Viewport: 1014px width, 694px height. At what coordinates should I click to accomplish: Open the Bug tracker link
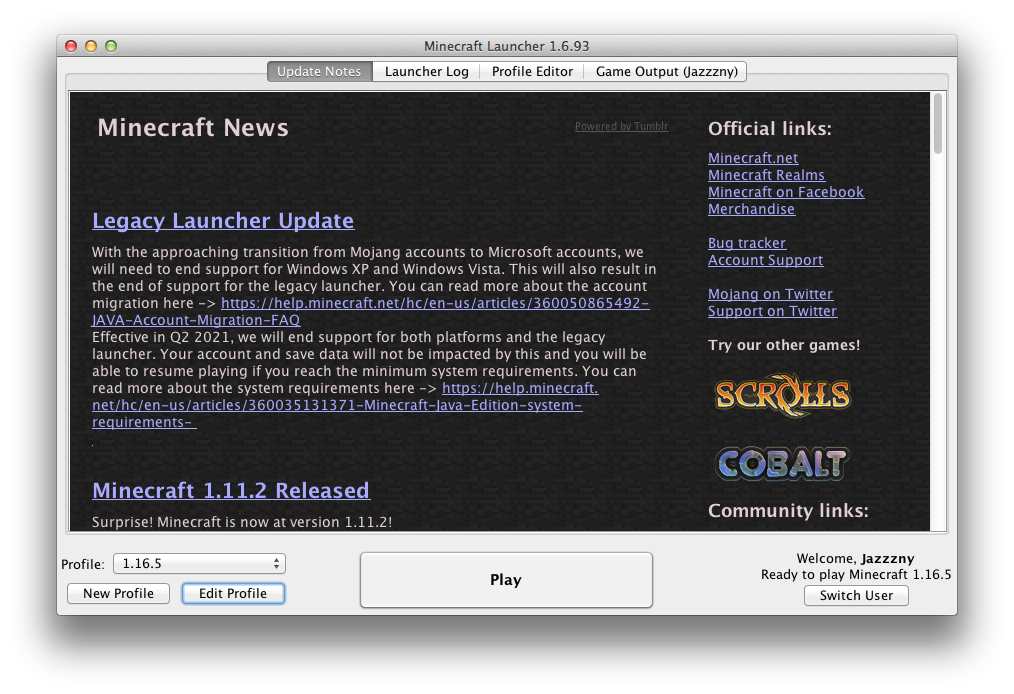tap(747, 243)
